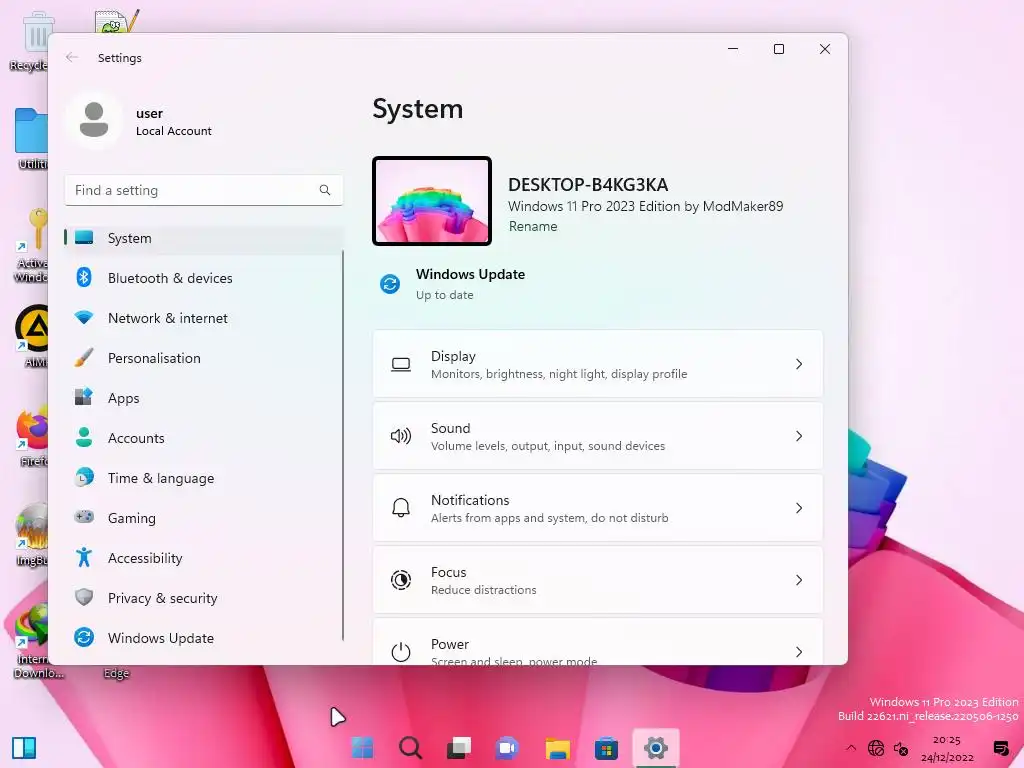The image size is (1024, 768).
Task: Open Task View on the taskbar
Action: click(x=459, y=748)
